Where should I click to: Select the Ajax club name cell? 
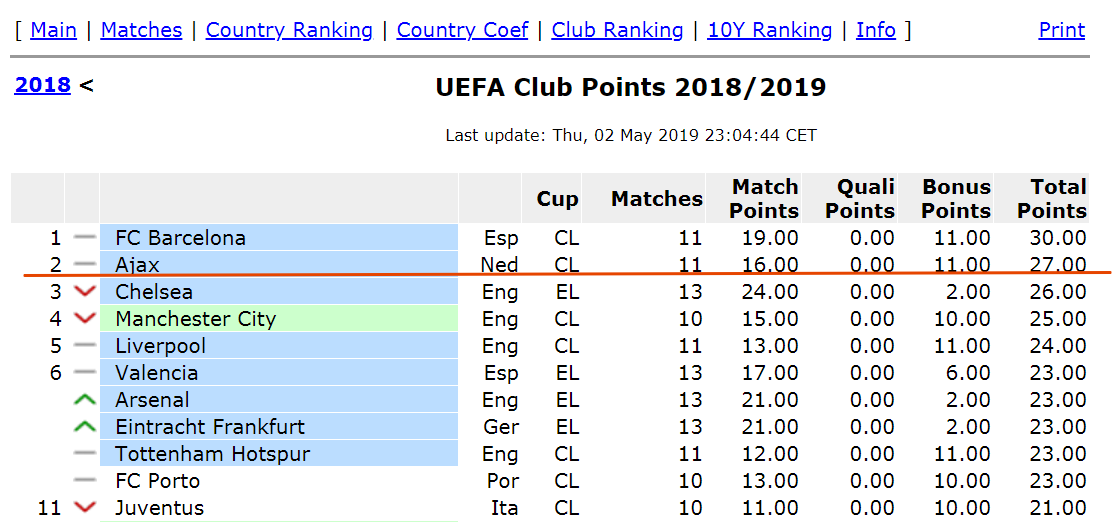tap(279, 265)
